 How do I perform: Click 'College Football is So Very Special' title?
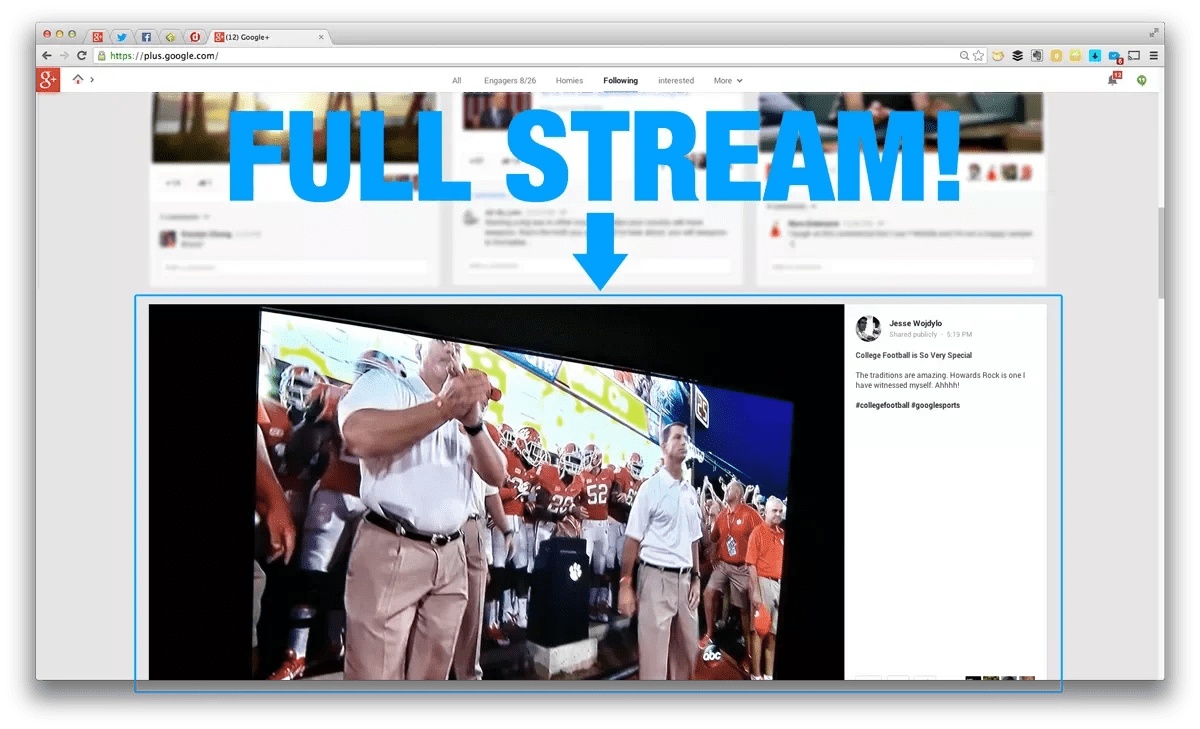click(913, 355)
